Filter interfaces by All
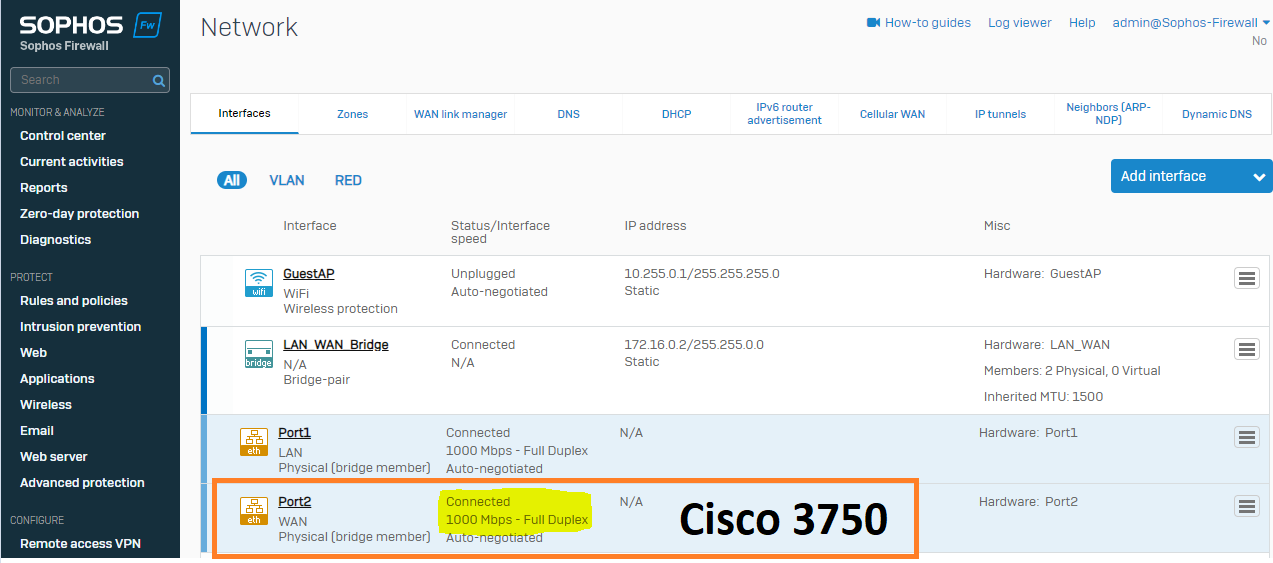The image size is (1273, 563). 232,181
